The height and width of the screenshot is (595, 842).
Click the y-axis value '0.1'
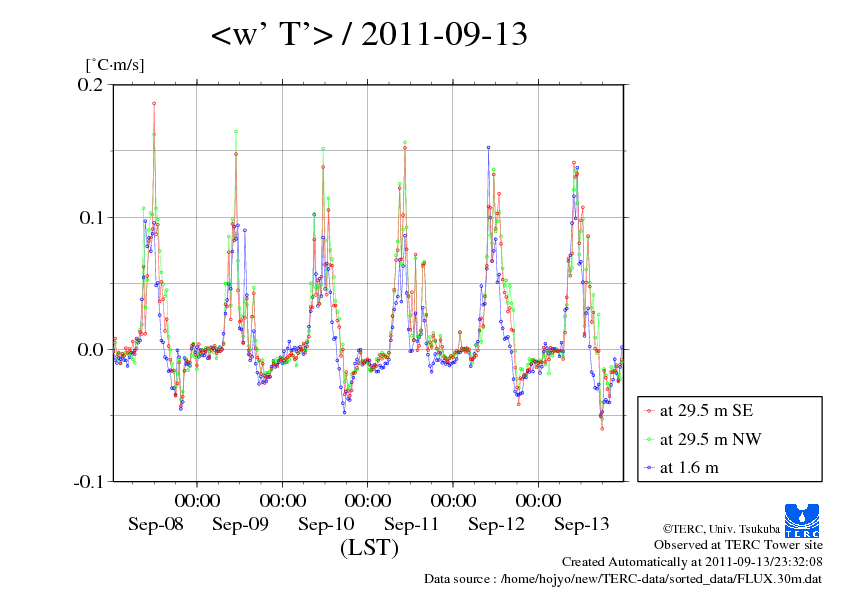point(91,218)
